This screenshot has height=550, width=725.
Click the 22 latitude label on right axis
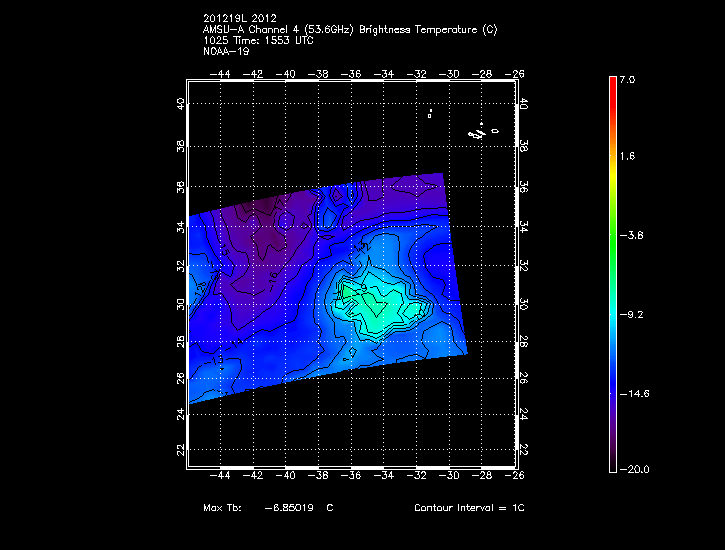pos(524,450)
